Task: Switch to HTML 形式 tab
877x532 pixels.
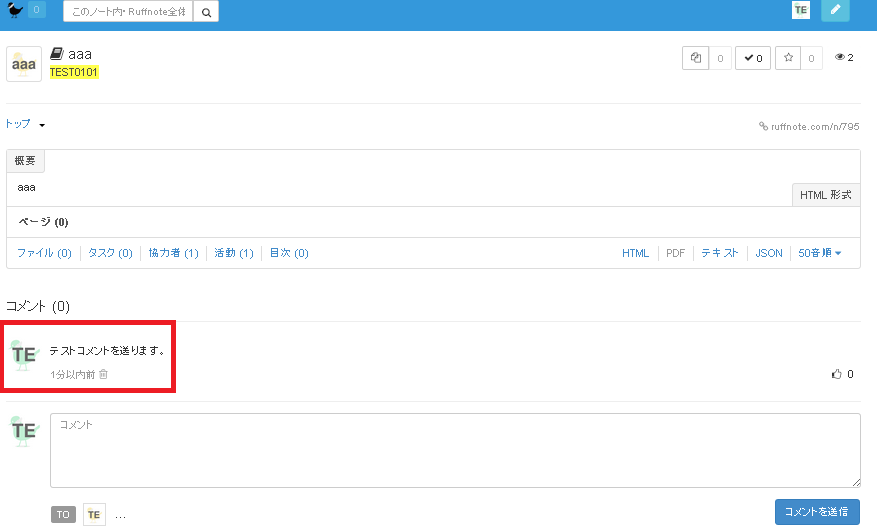Action: tap(825, 195)
